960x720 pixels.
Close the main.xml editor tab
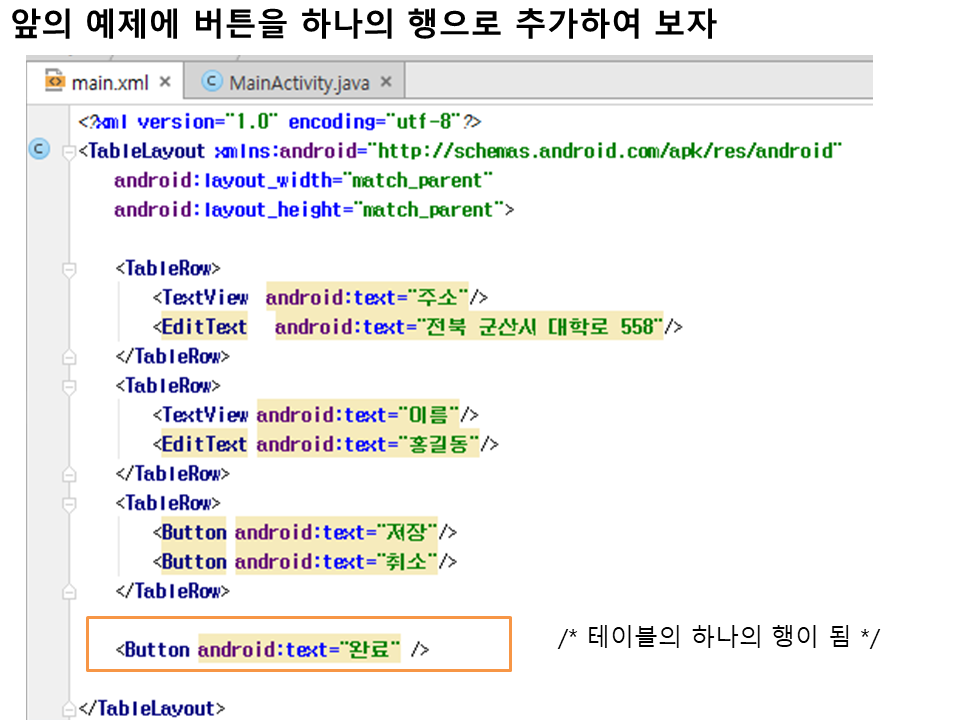165,82
